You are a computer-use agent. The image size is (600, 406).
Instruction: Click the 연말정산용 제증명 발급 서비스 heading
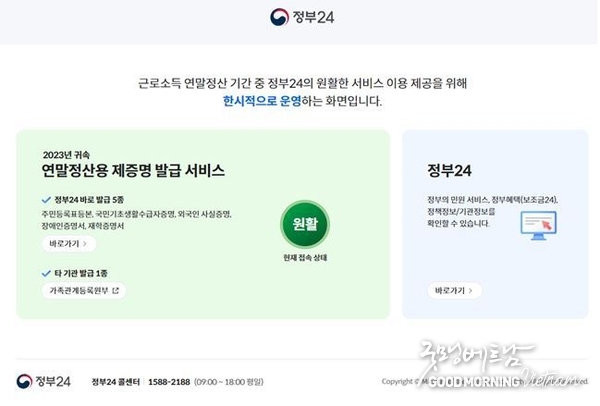click(133, 171)
